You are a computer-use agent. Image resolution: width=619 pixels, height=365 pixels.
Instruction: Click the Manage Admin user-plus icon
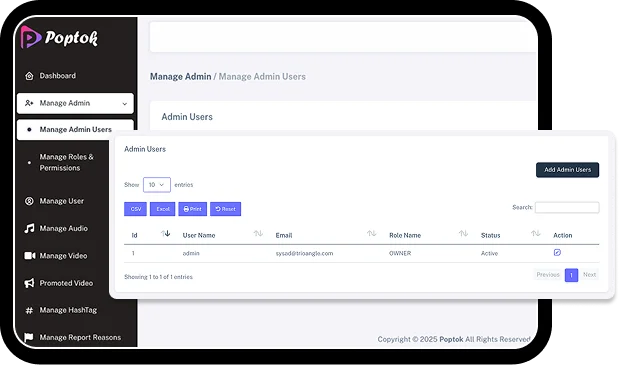coord(29,103)
